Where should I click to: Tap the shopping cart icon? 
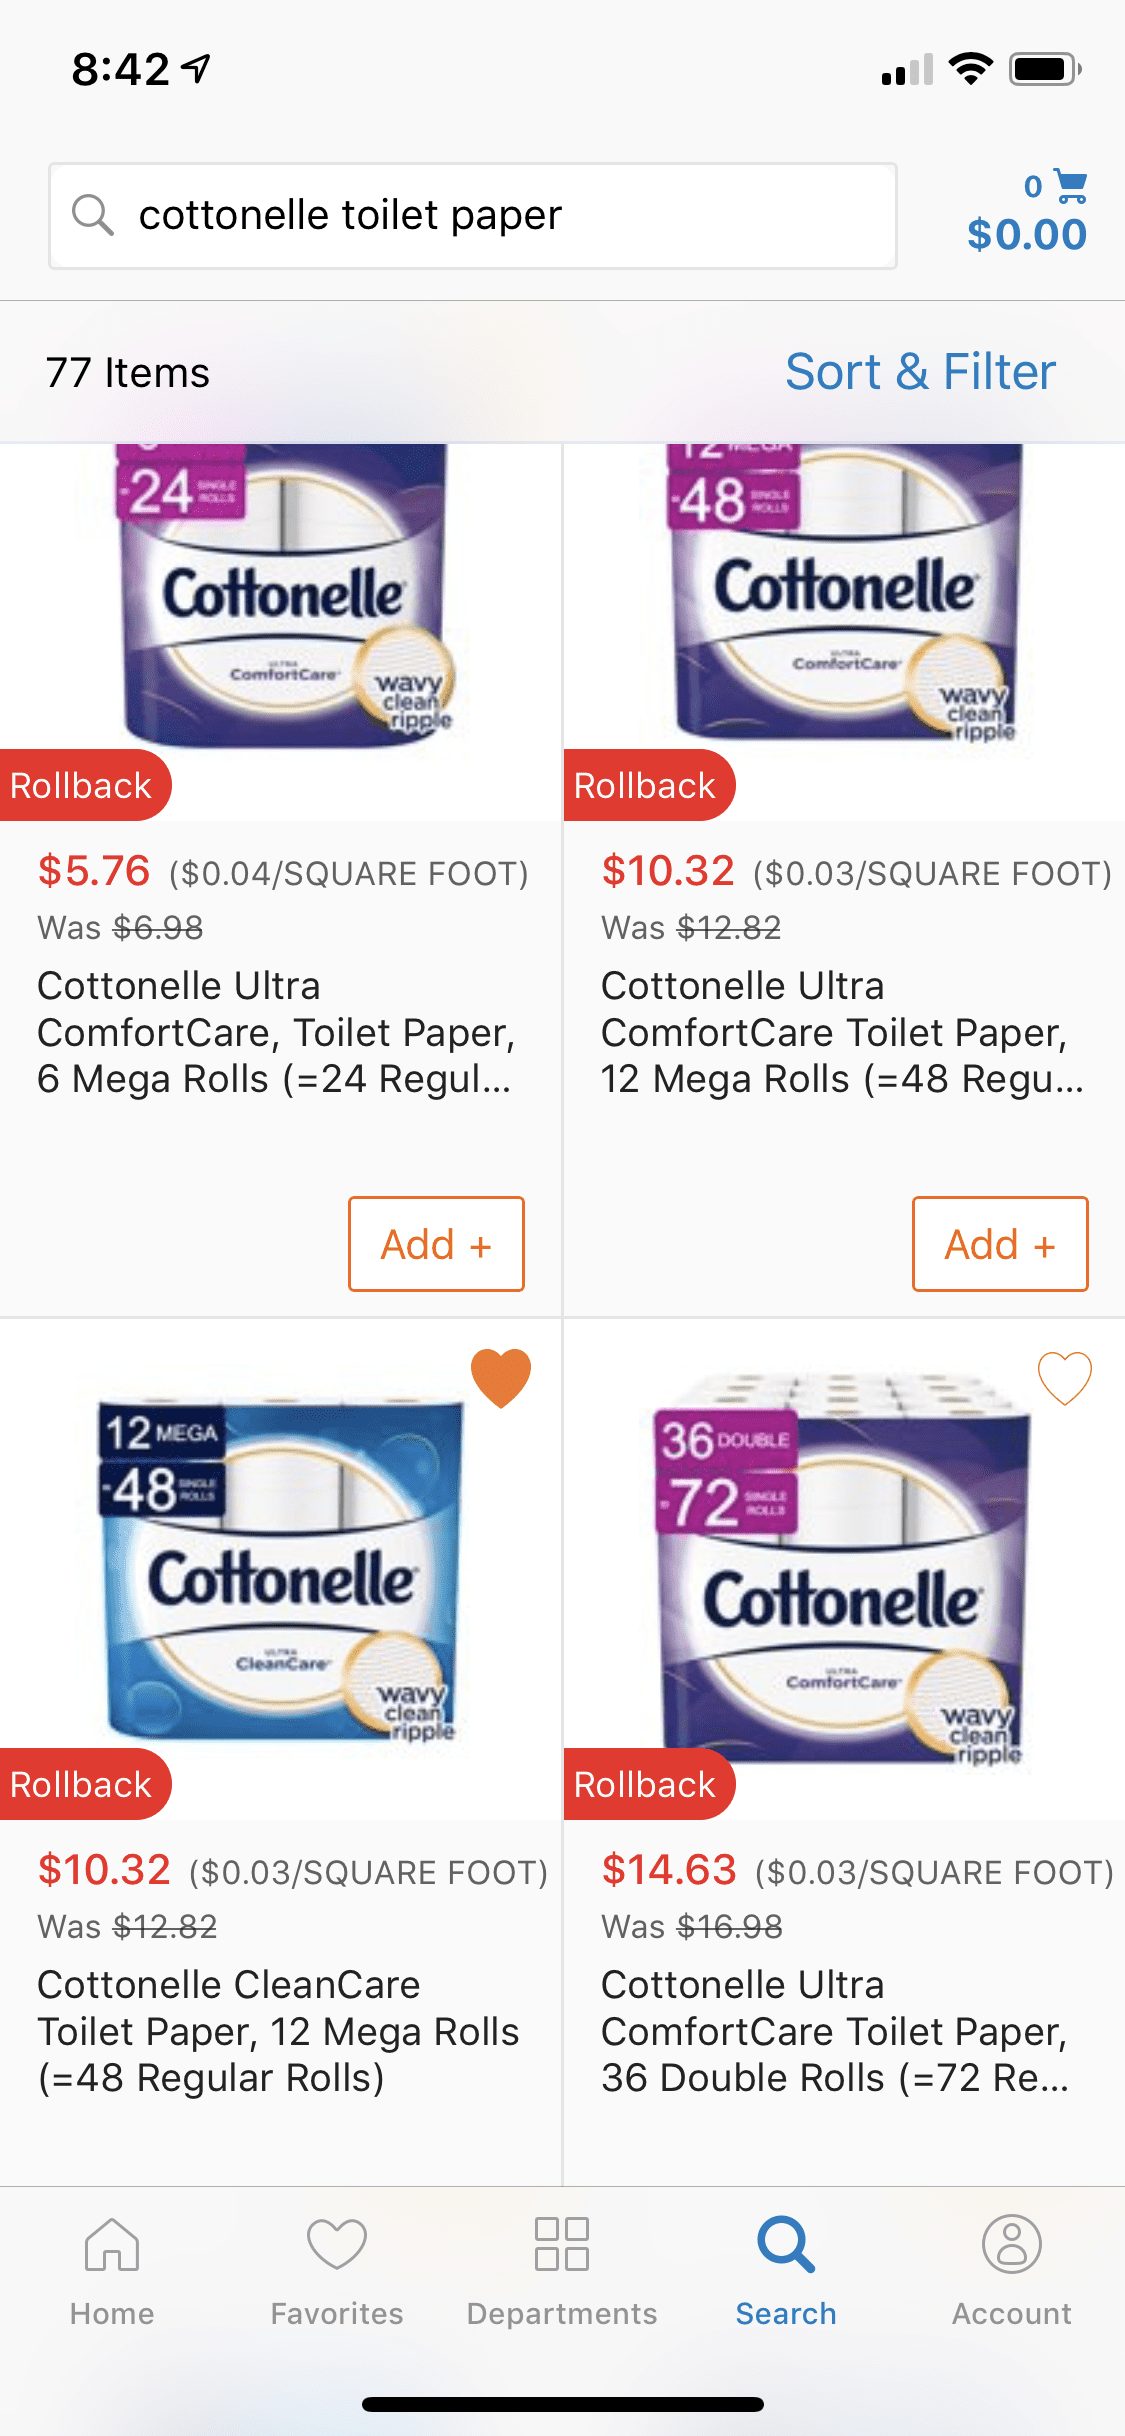(1070, 186)
